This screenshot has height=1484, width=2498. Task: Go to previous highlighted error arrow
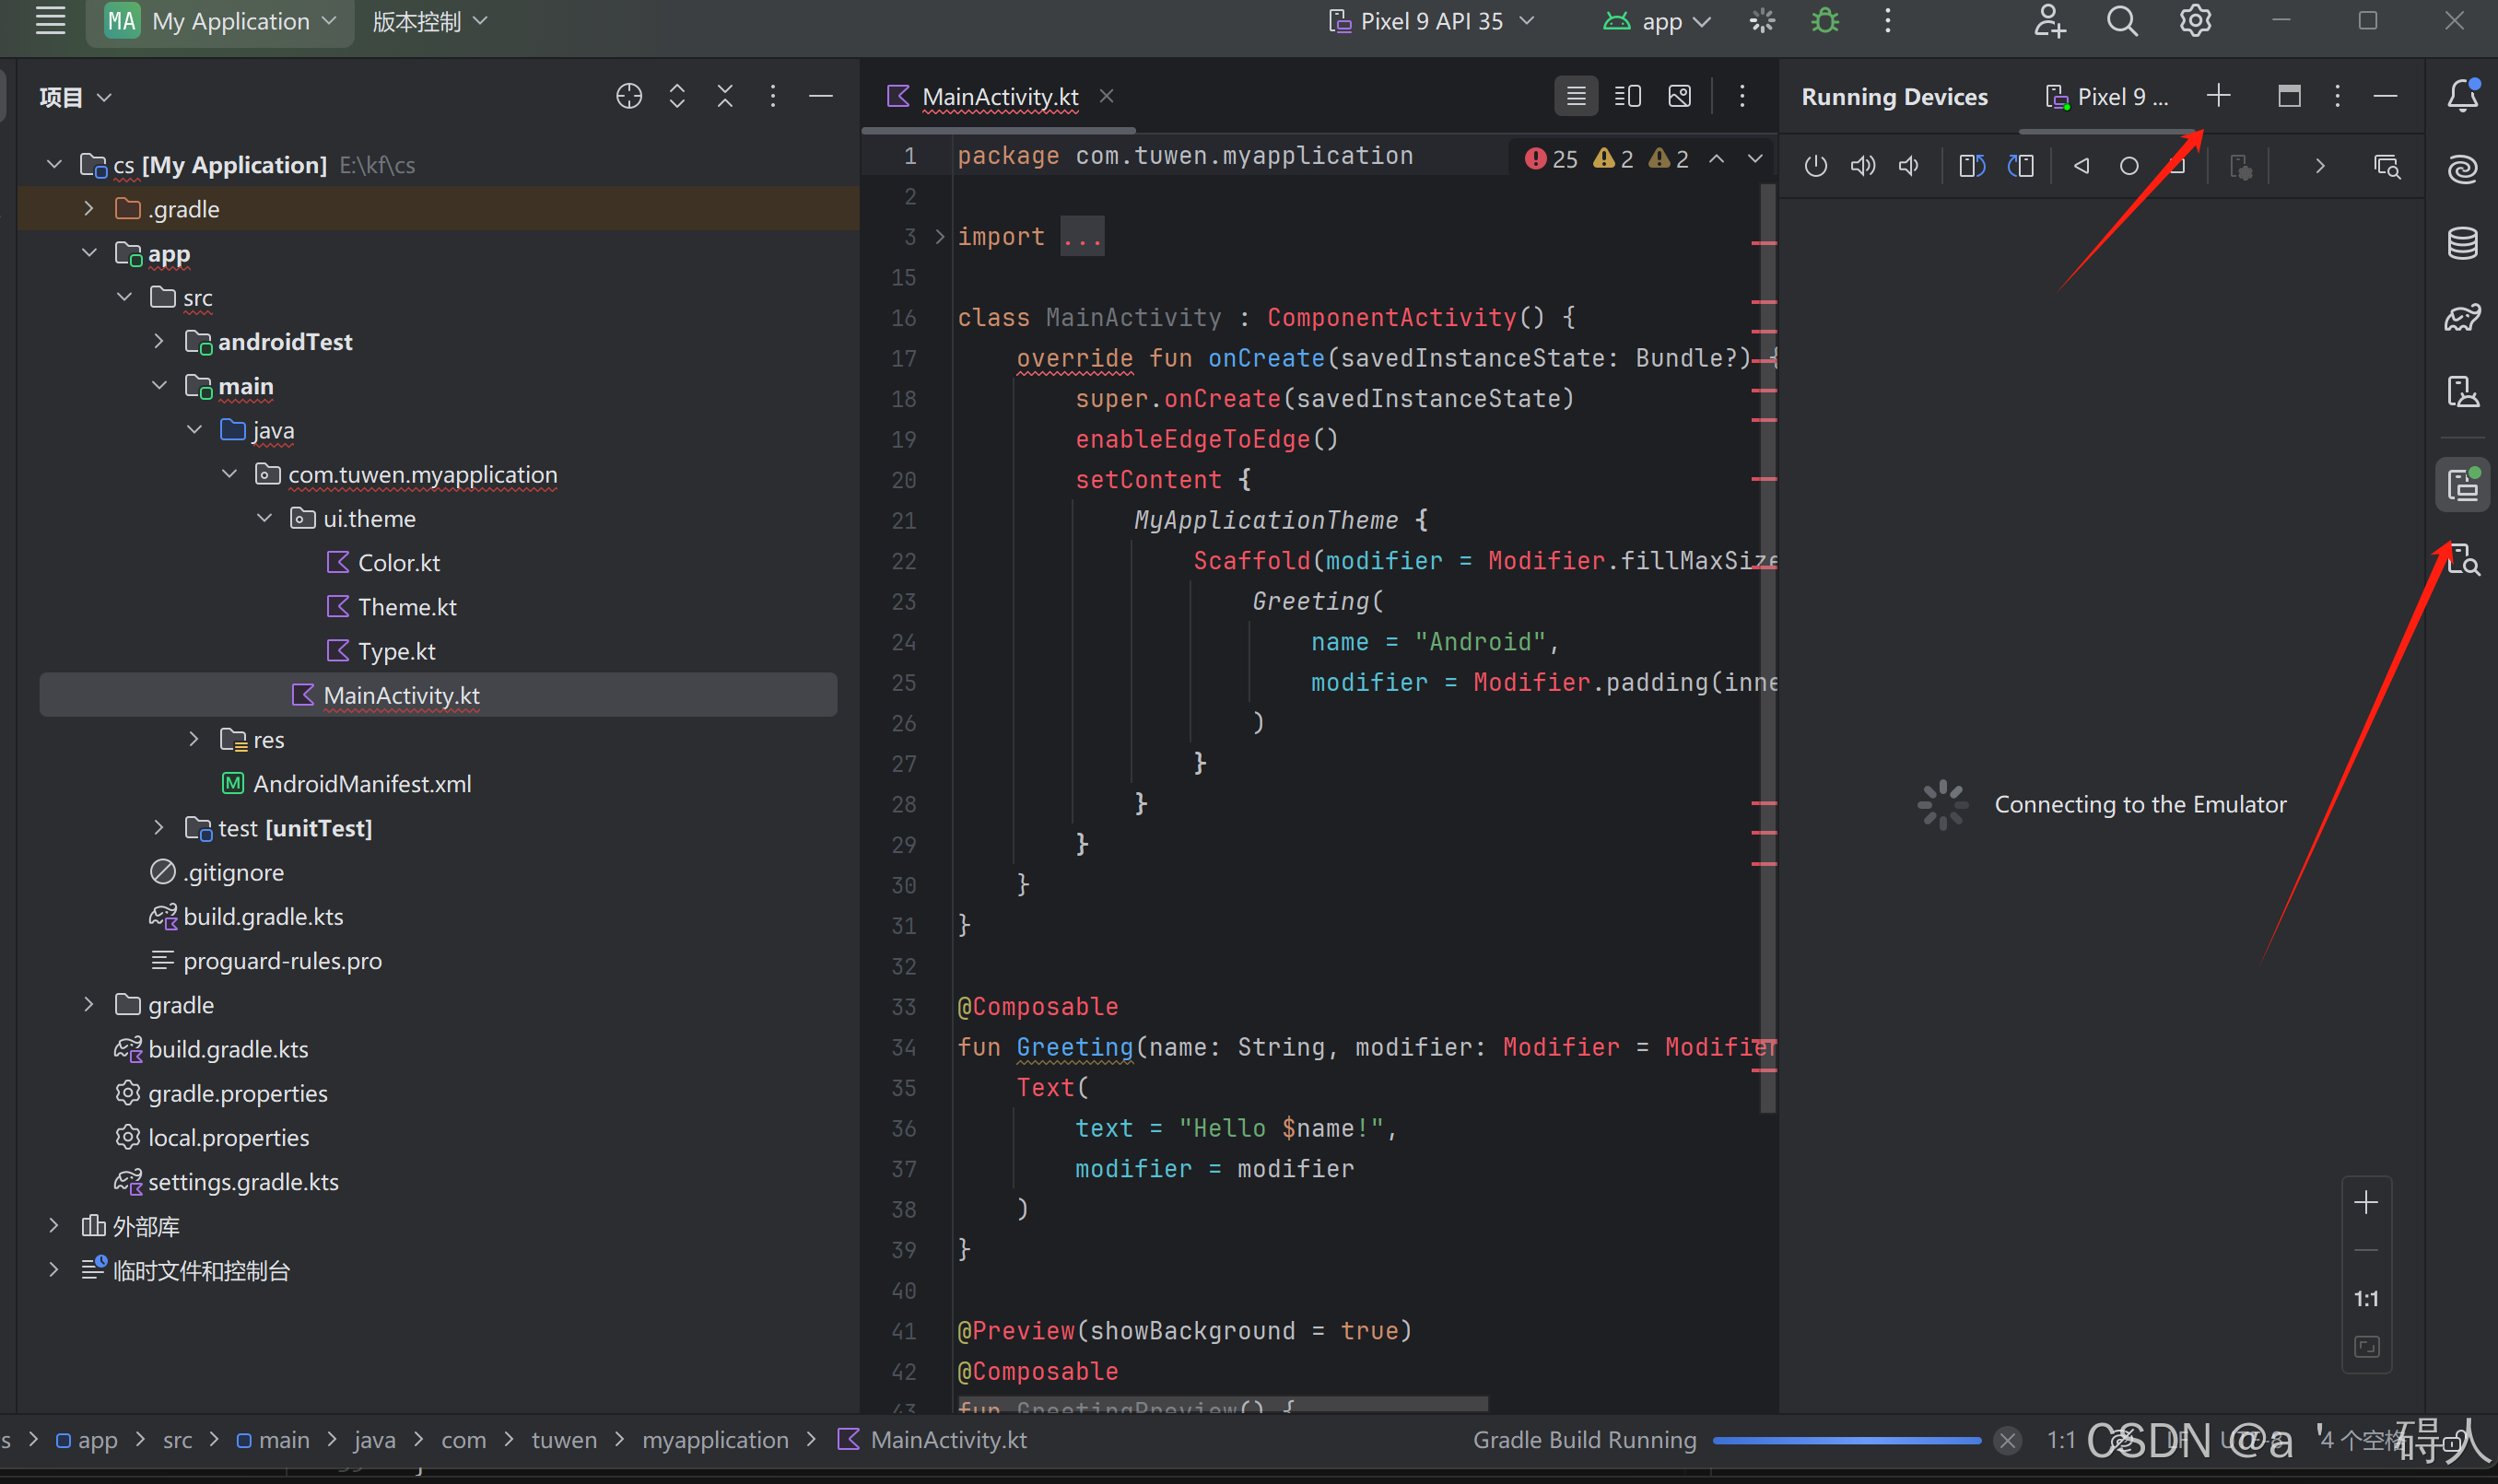pos(1716,159)
